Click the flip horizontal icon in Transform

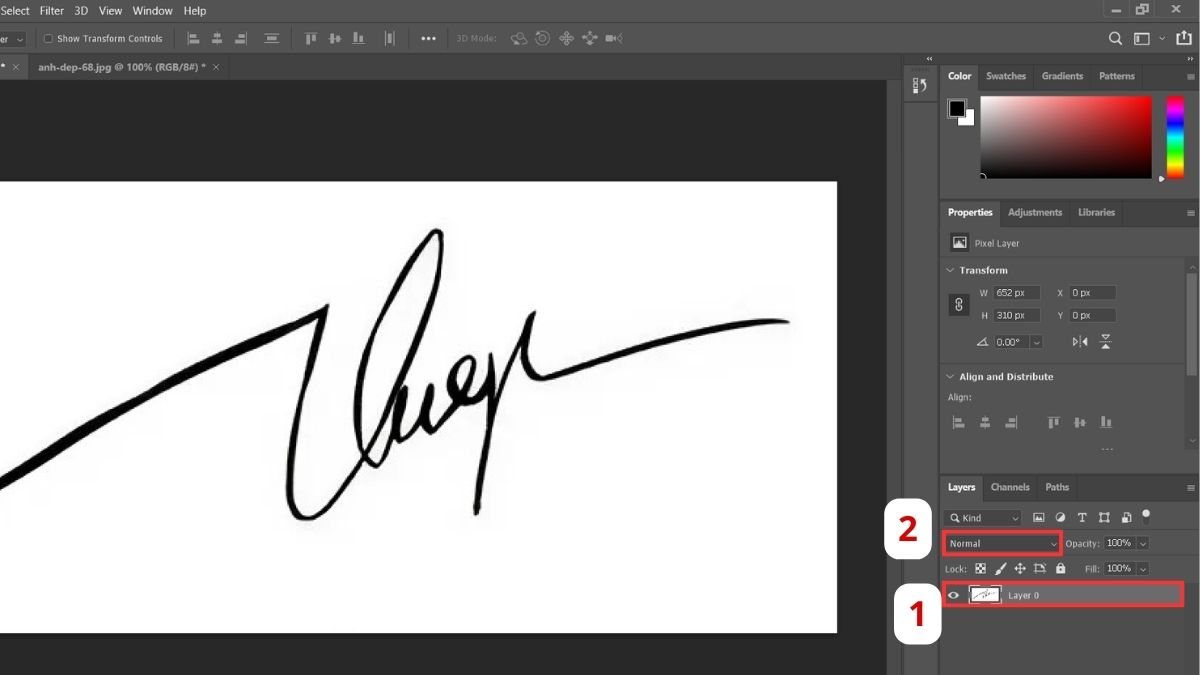click(1080, 342)
